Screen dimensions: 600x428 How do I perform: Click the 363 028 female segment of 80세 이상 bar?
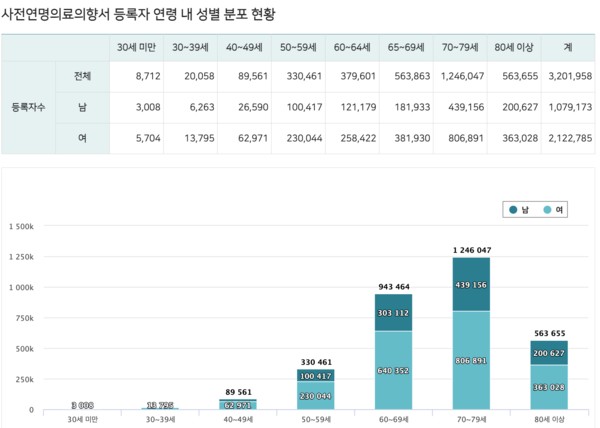[x=549, y=387]
